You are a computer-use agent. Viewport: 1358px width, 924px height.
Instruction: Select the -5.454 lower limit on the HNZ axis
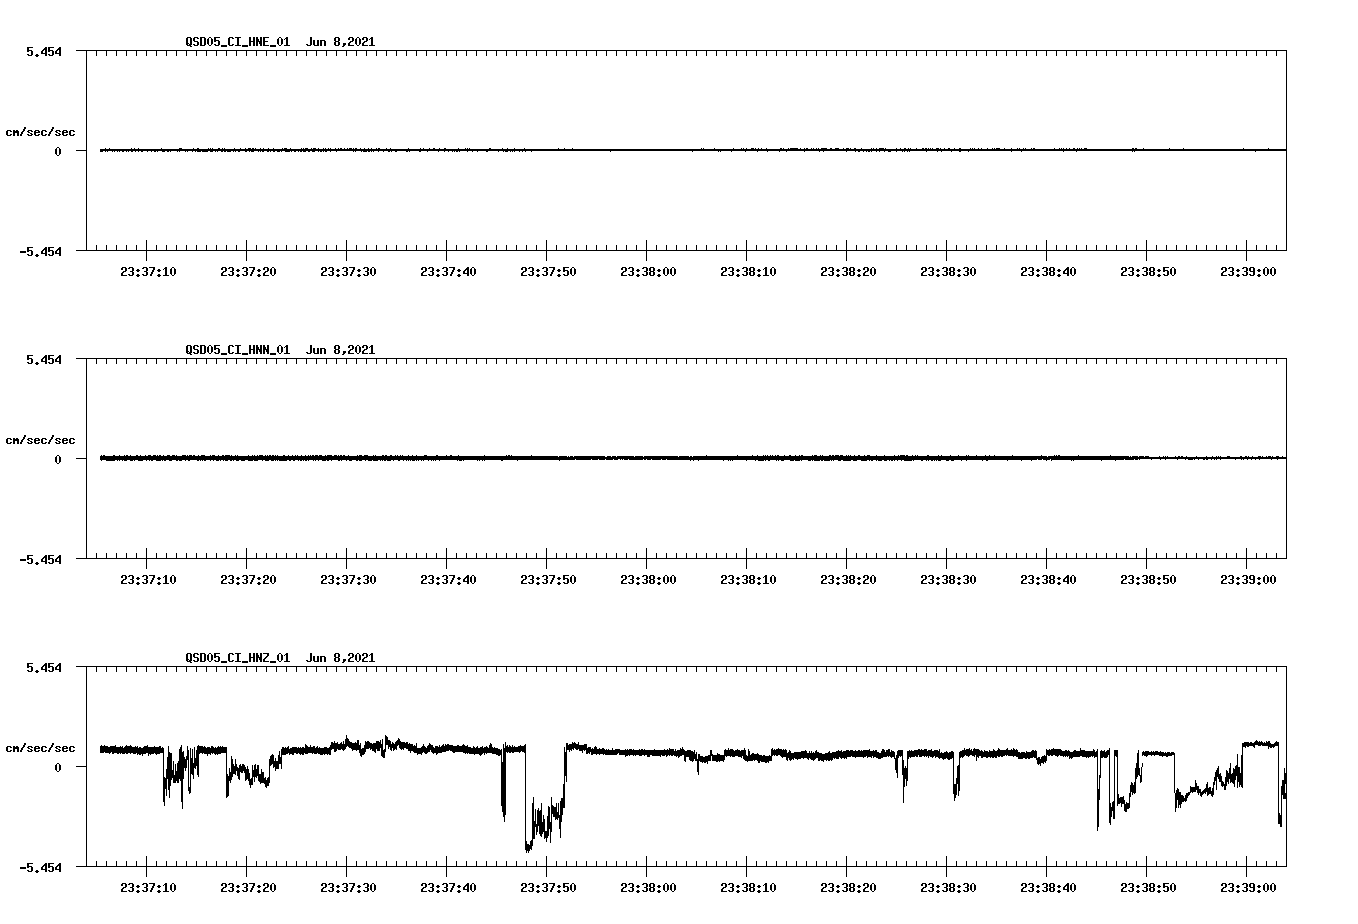[40, 867]
